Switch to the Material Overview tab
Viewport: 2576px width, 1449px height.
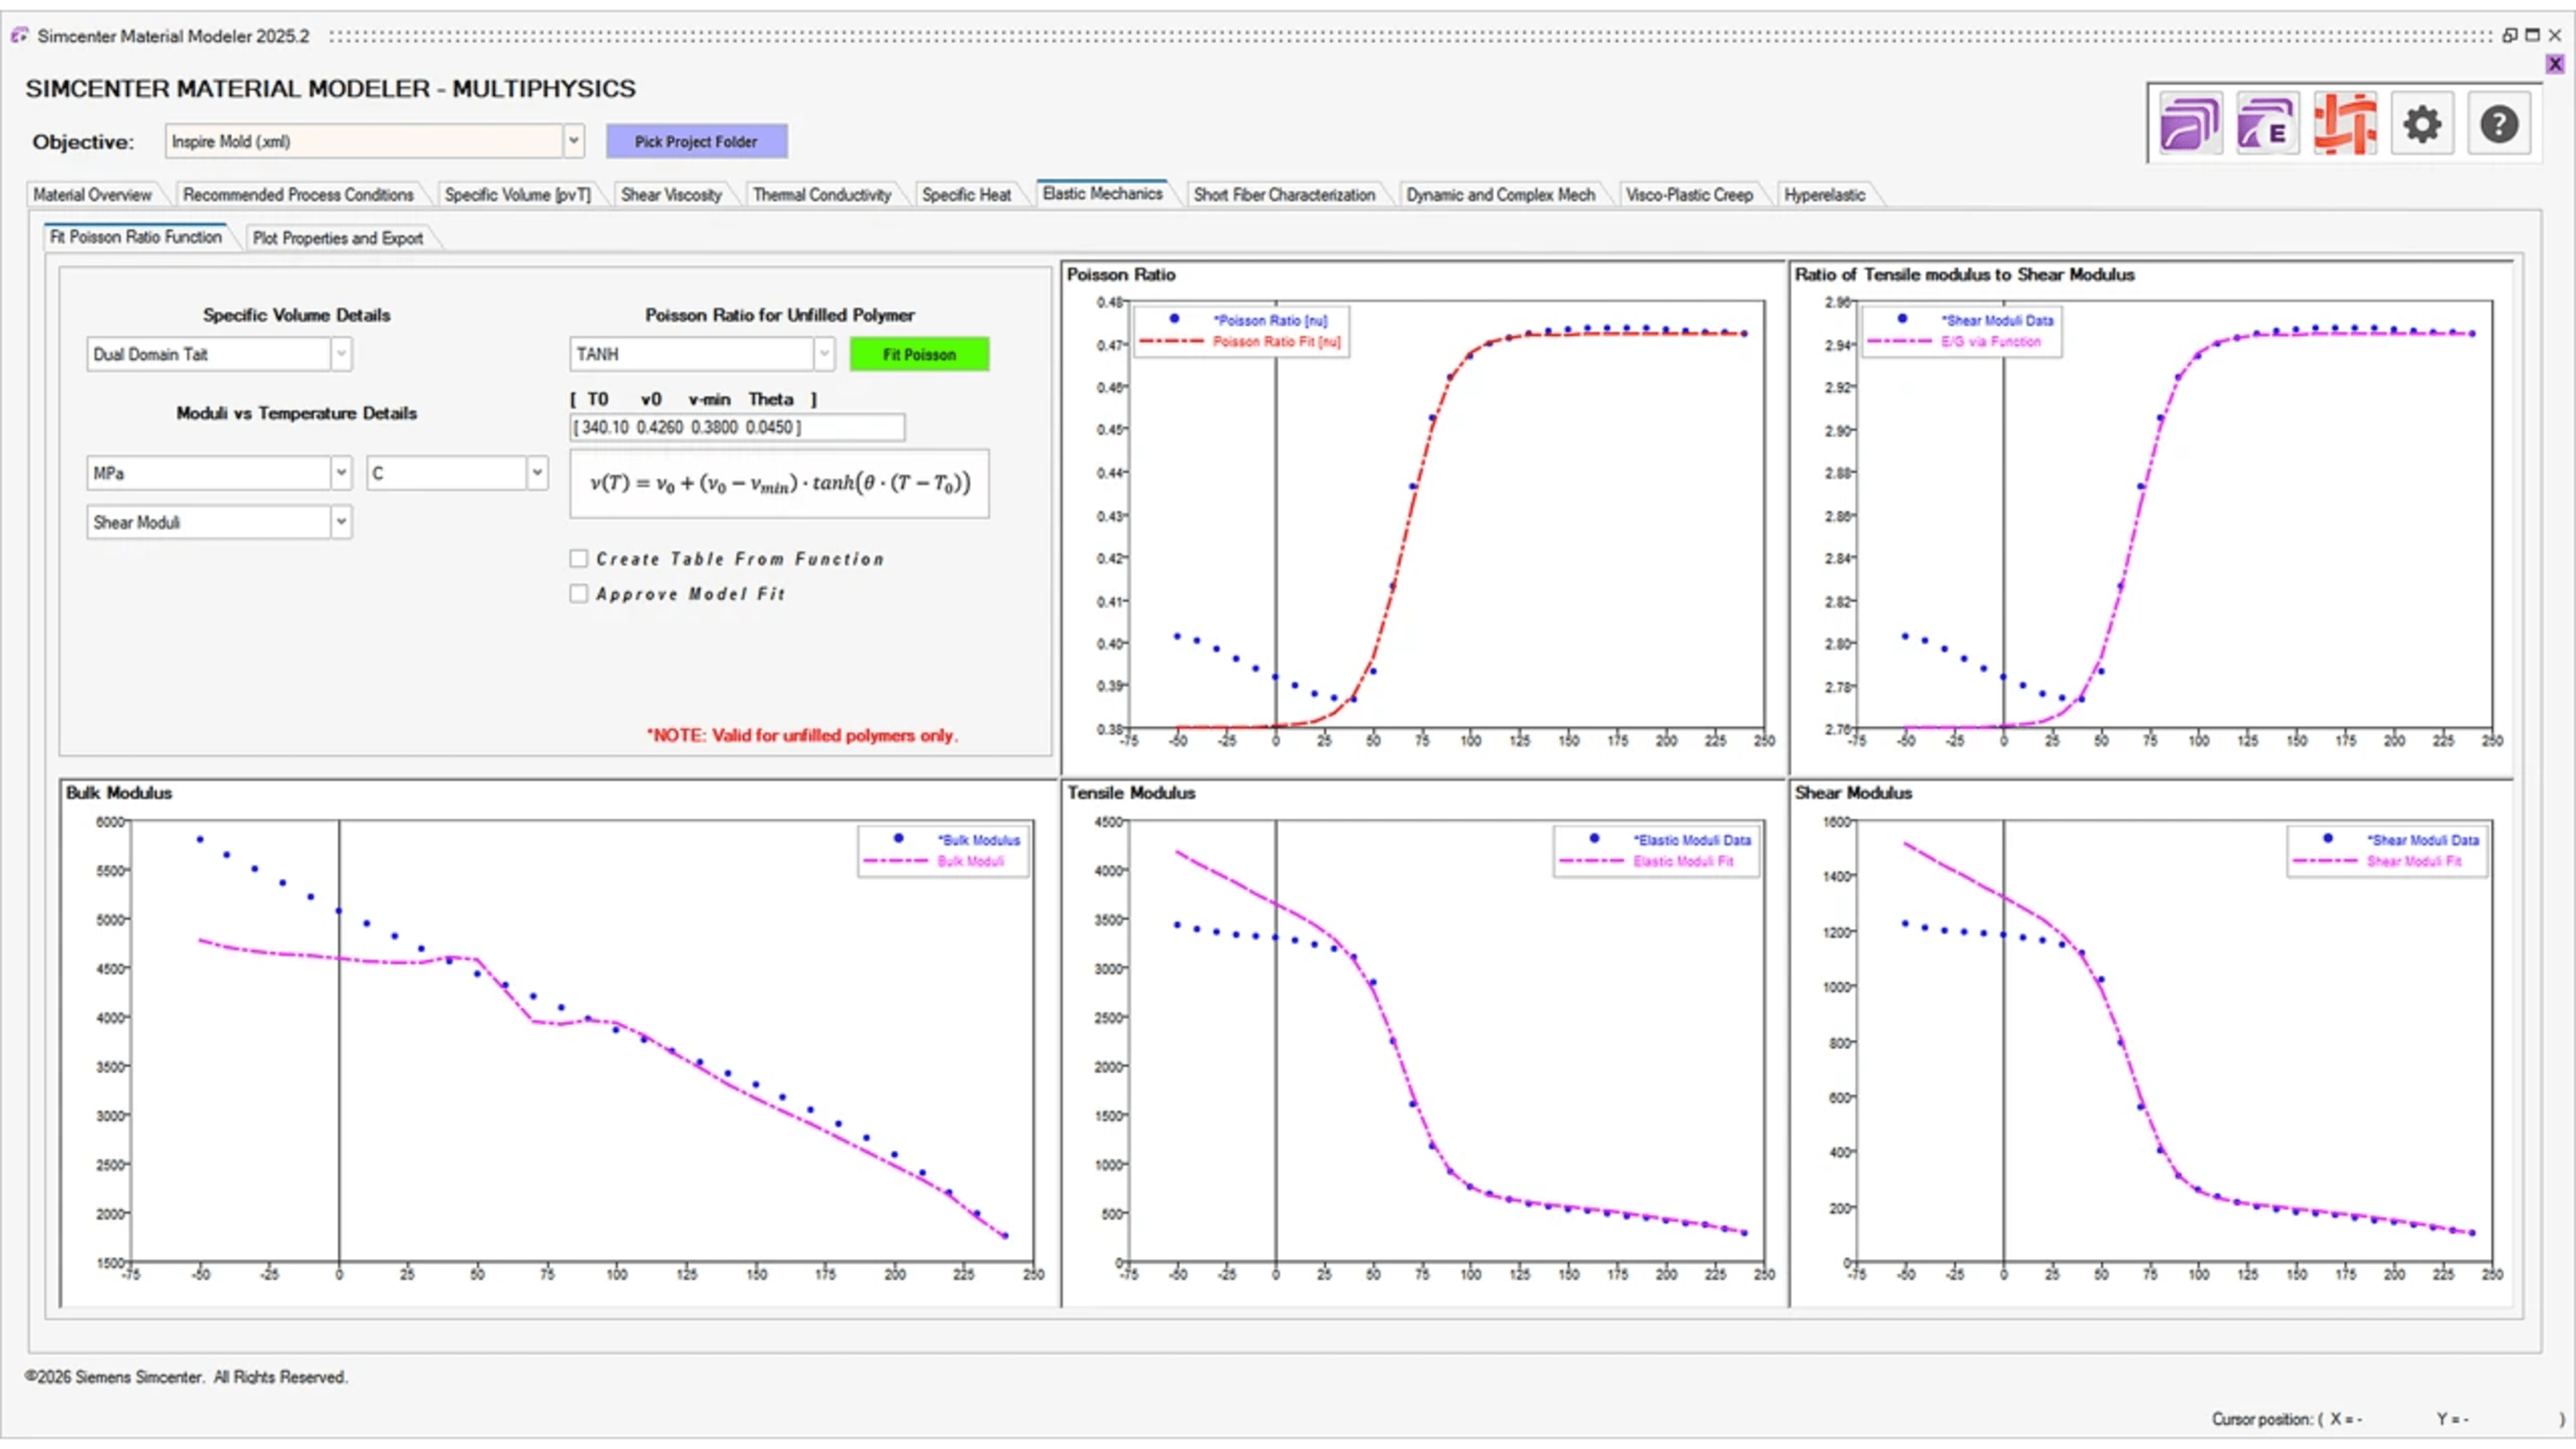[x=92, y=195]
